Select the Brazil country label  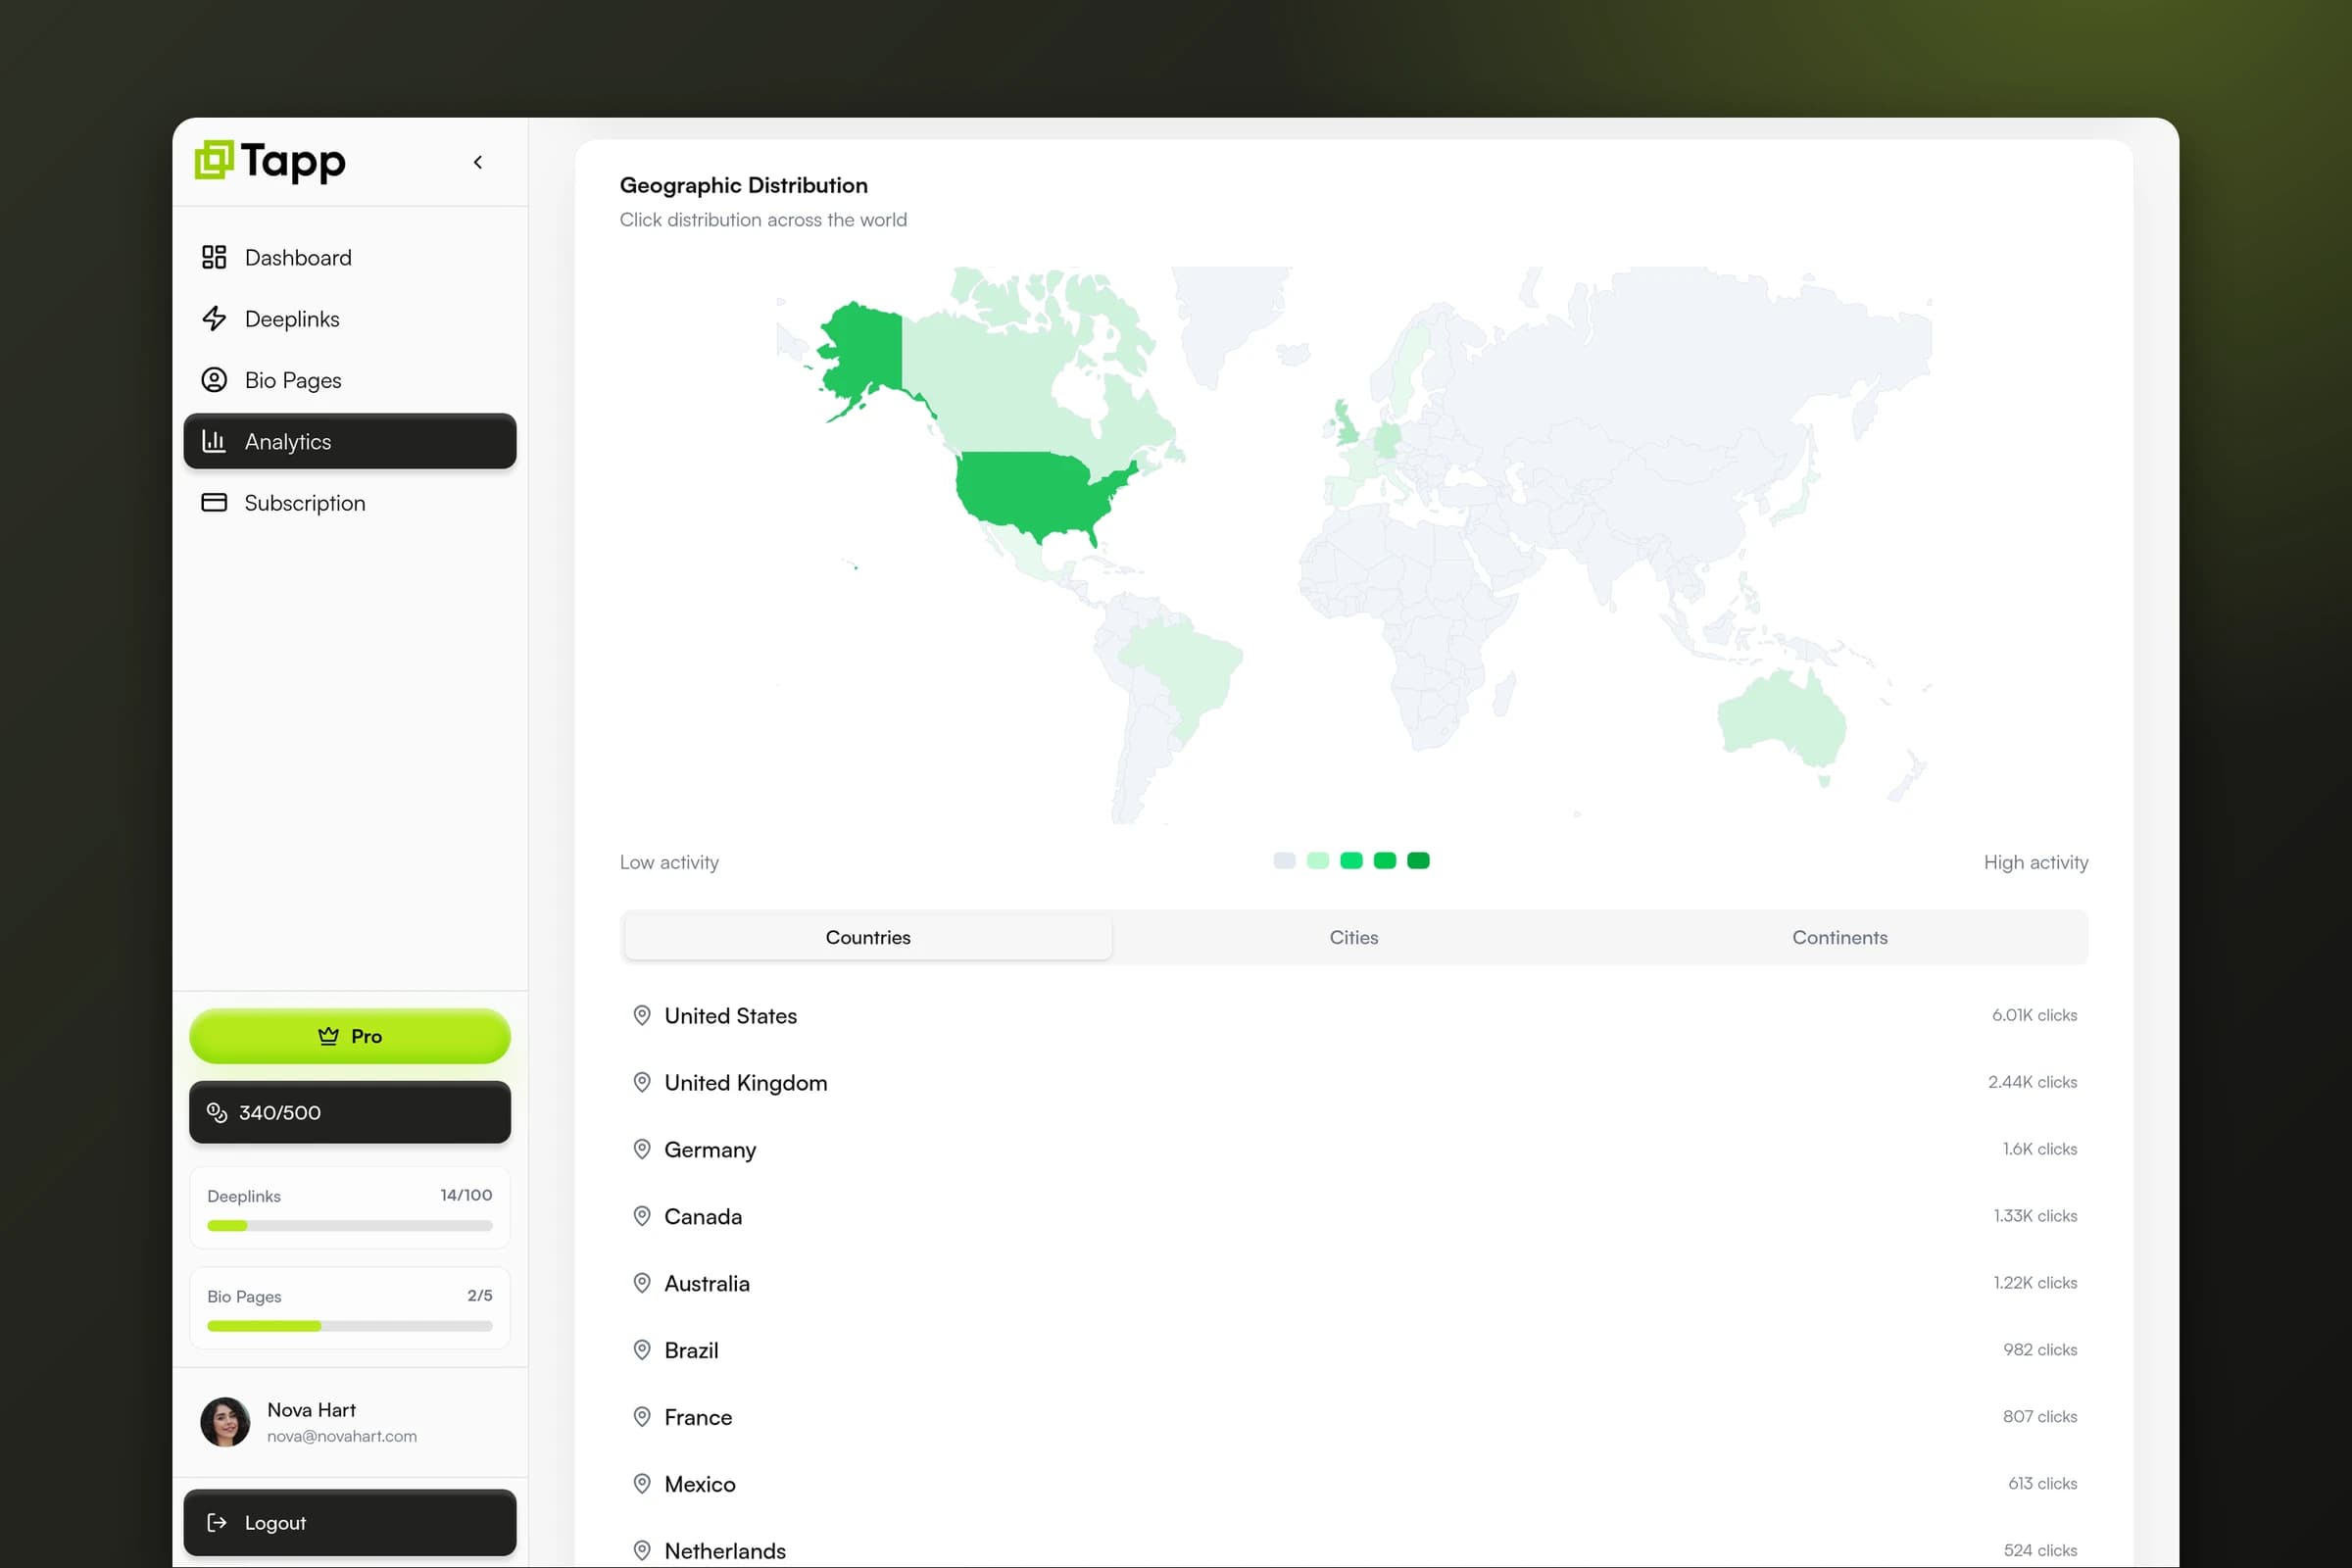pyautogui.click(x=691, y=1351)
